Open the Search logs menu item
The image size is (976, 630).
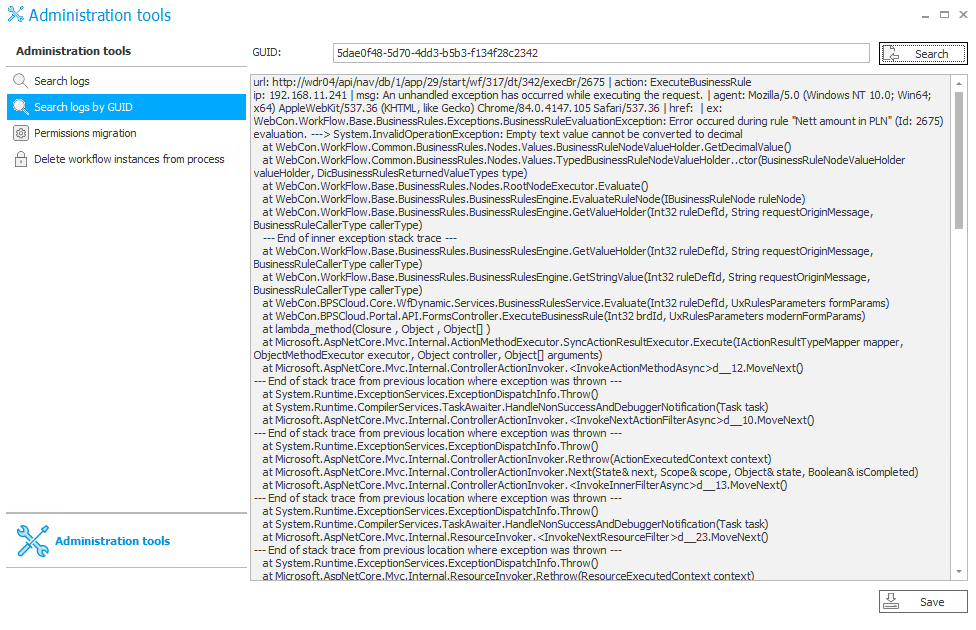[x=126, y=81]
